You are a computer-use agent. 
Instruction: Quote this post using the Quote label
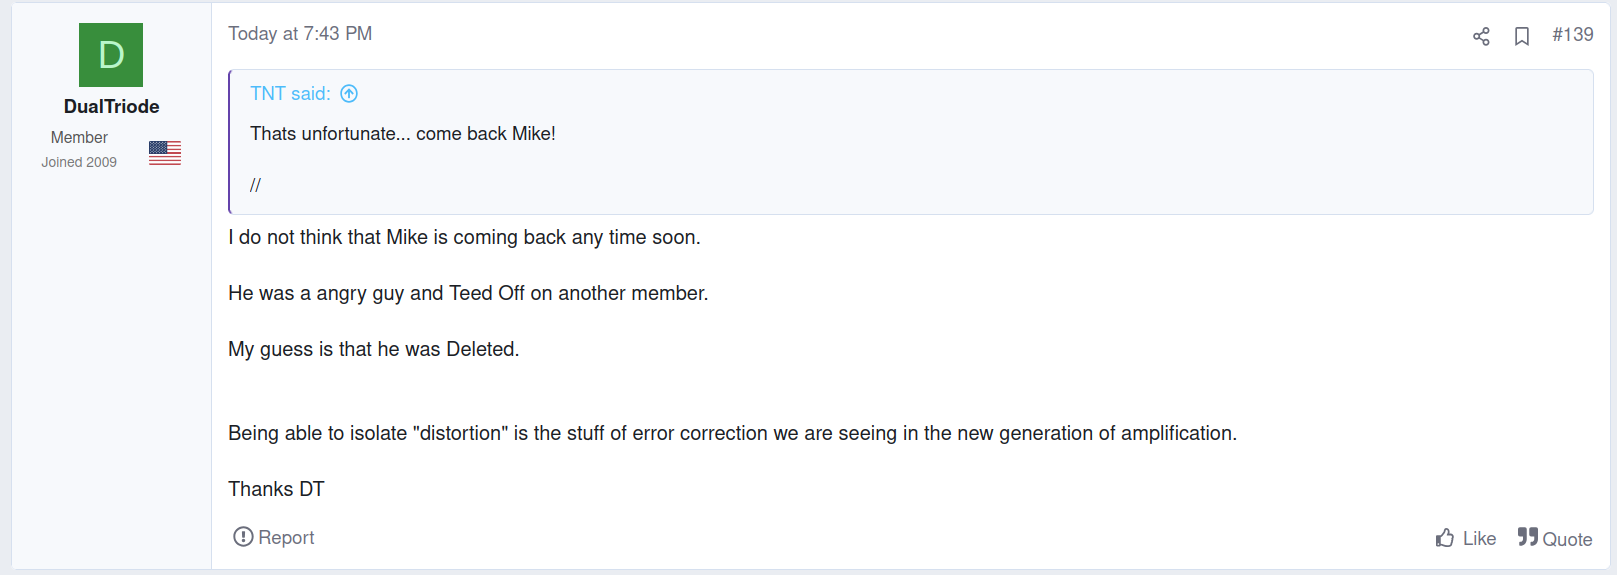[1567, 539]
